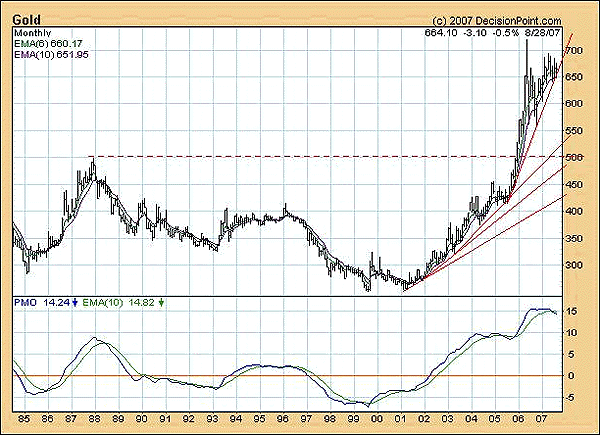
Task: Click the 300 price axis label
Action: click(574, 265)
